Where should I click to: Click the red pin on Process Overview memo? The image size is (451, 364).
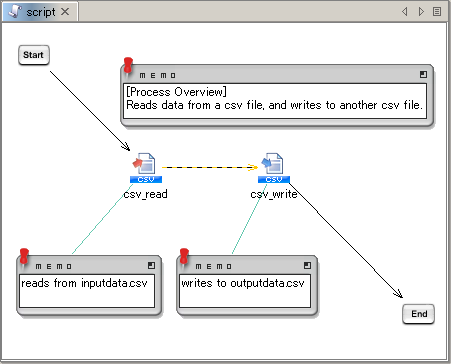pyautogui.click(x=128, y=65)
